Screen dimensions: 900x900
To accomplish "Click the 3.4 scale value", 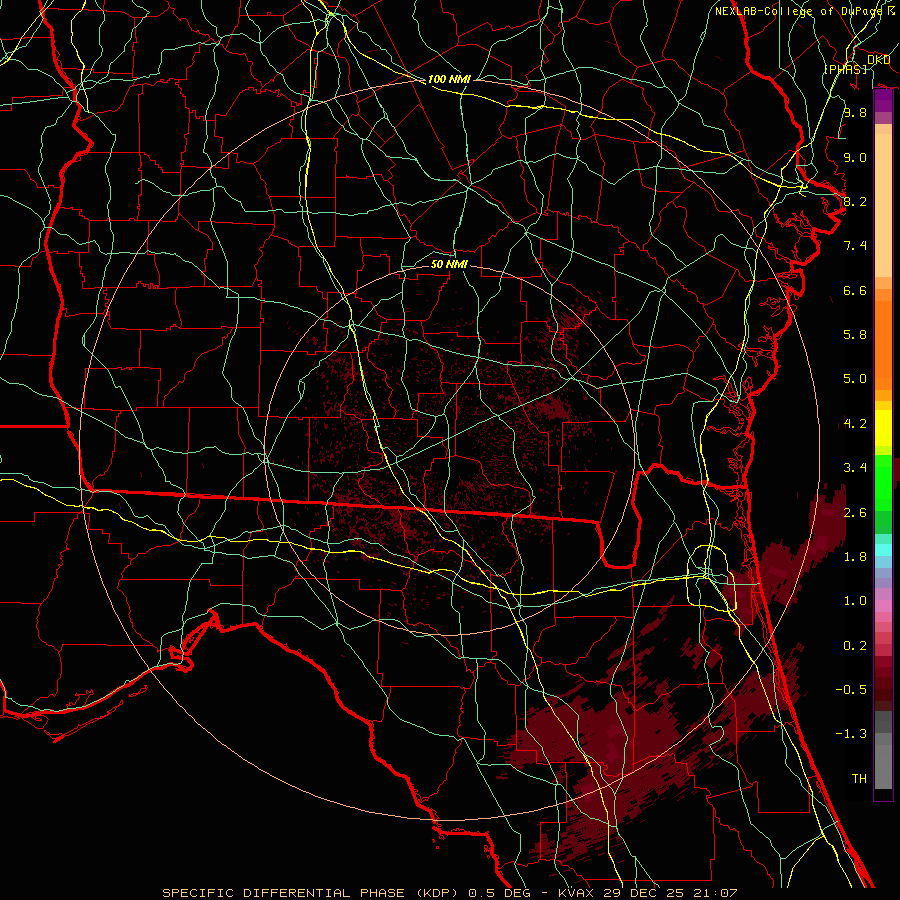I will point(855,468).
